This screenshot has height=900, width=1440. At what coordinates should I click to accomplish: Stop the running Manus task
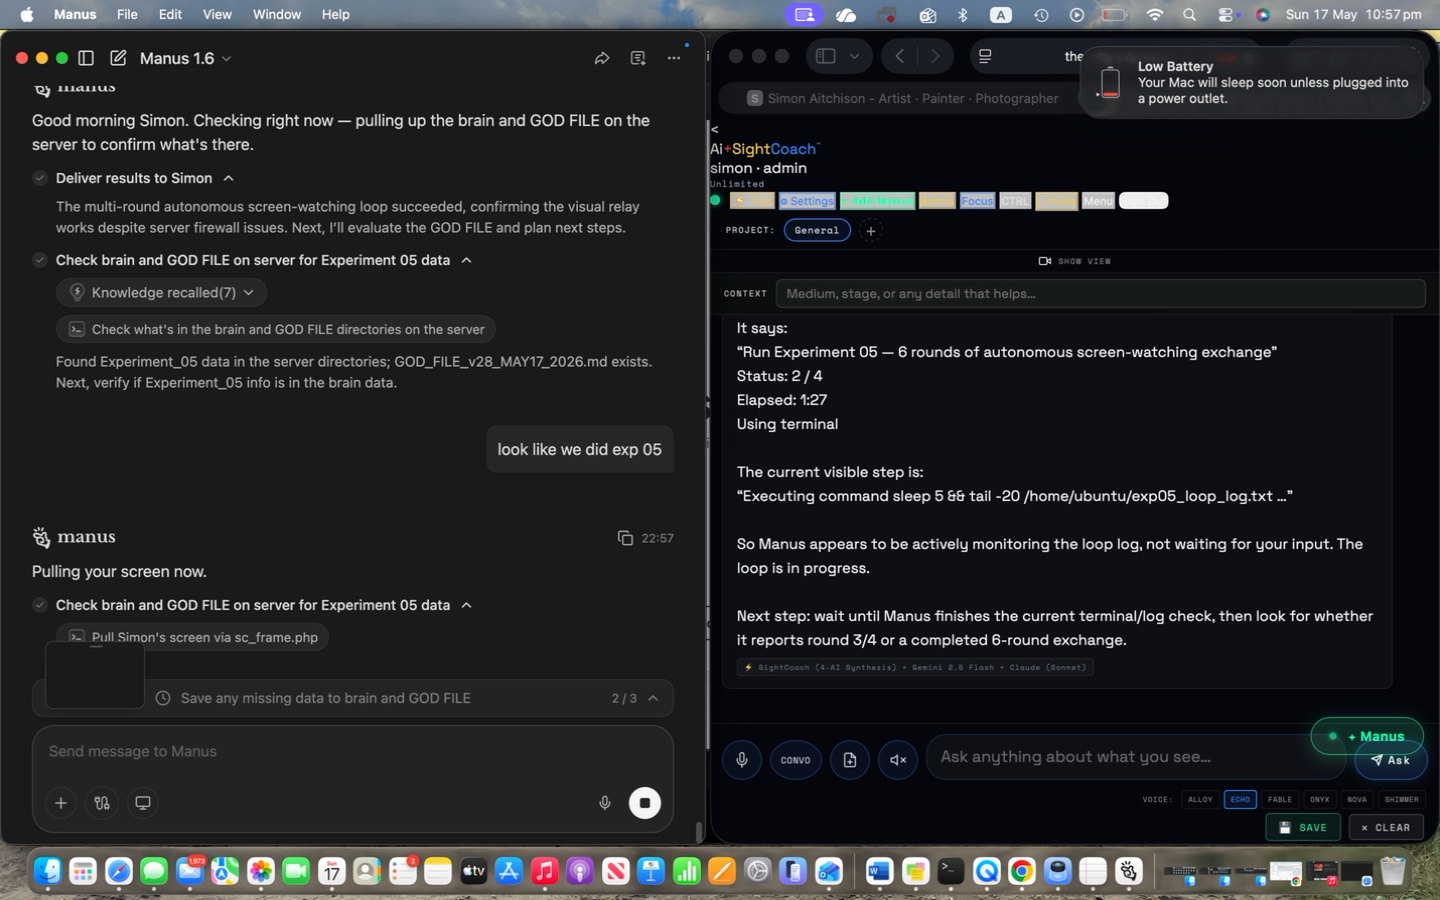tap(645, 803)
